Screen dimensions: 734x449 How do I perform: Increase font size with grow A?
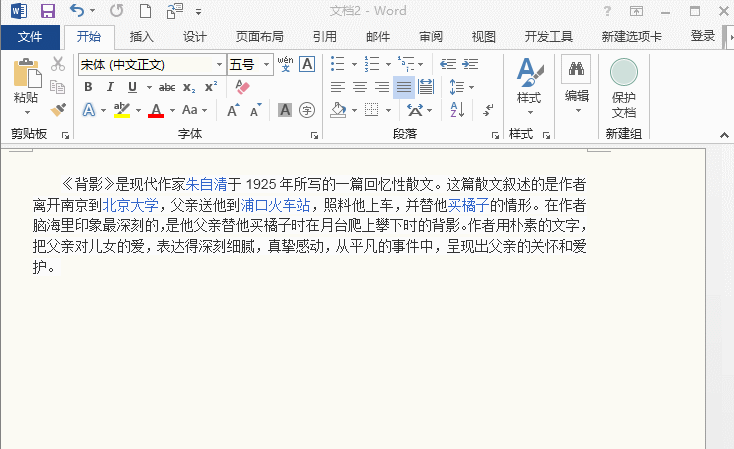tap(233, 110)
